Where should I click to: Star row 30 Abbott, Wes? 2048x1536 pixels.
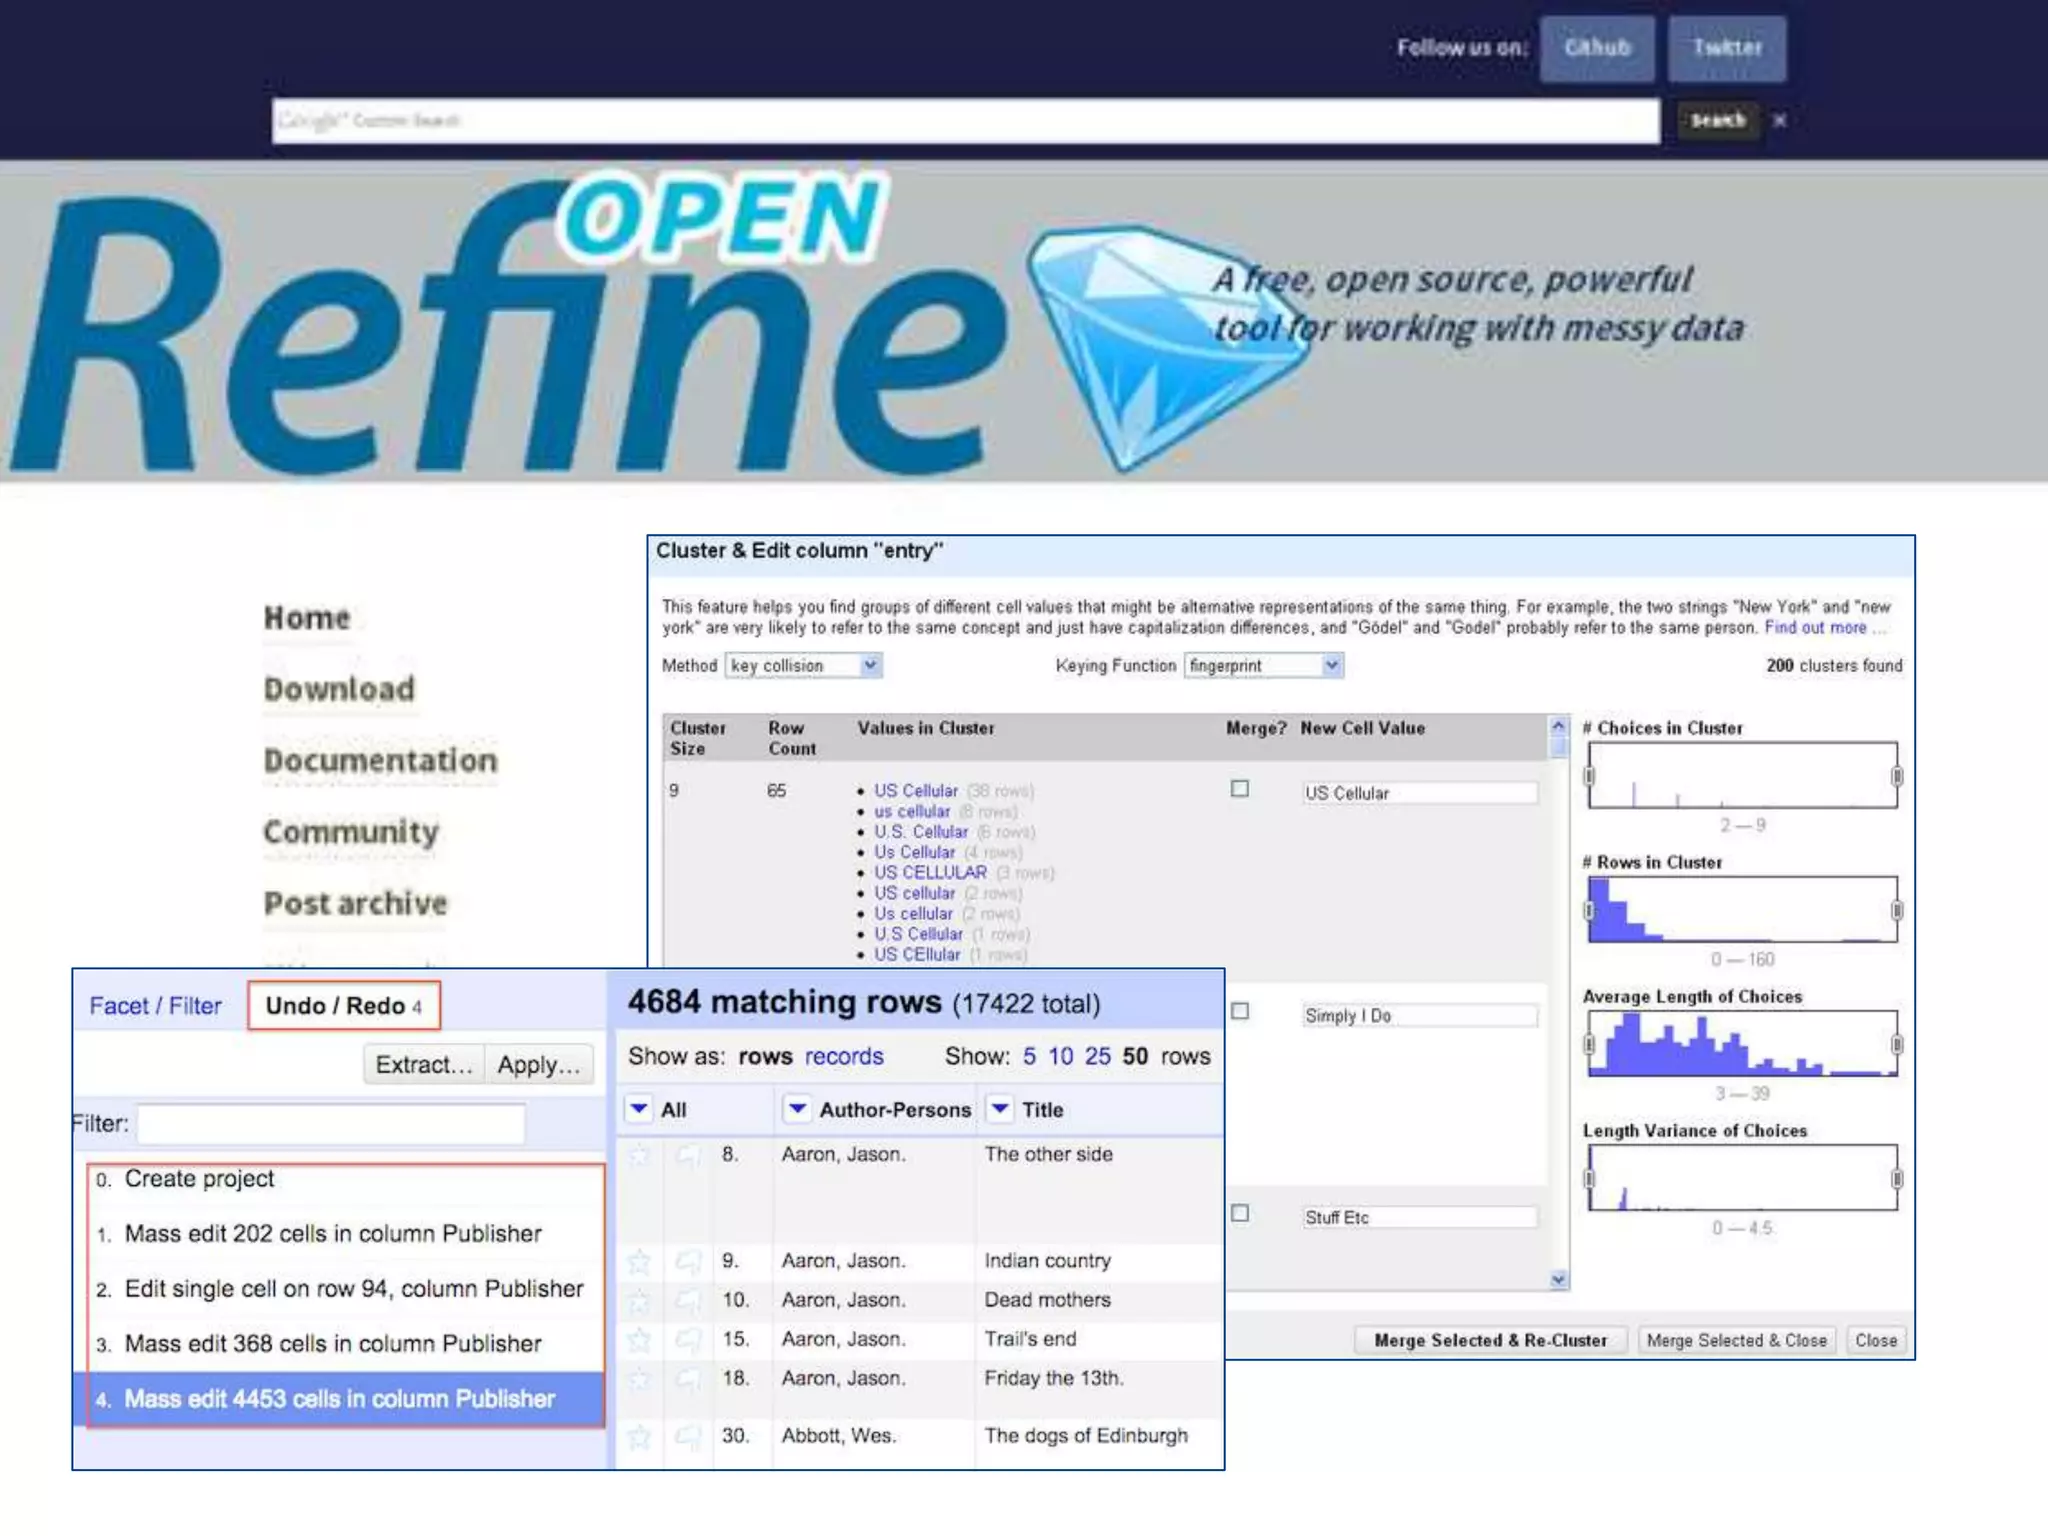tap(639, 1437)
